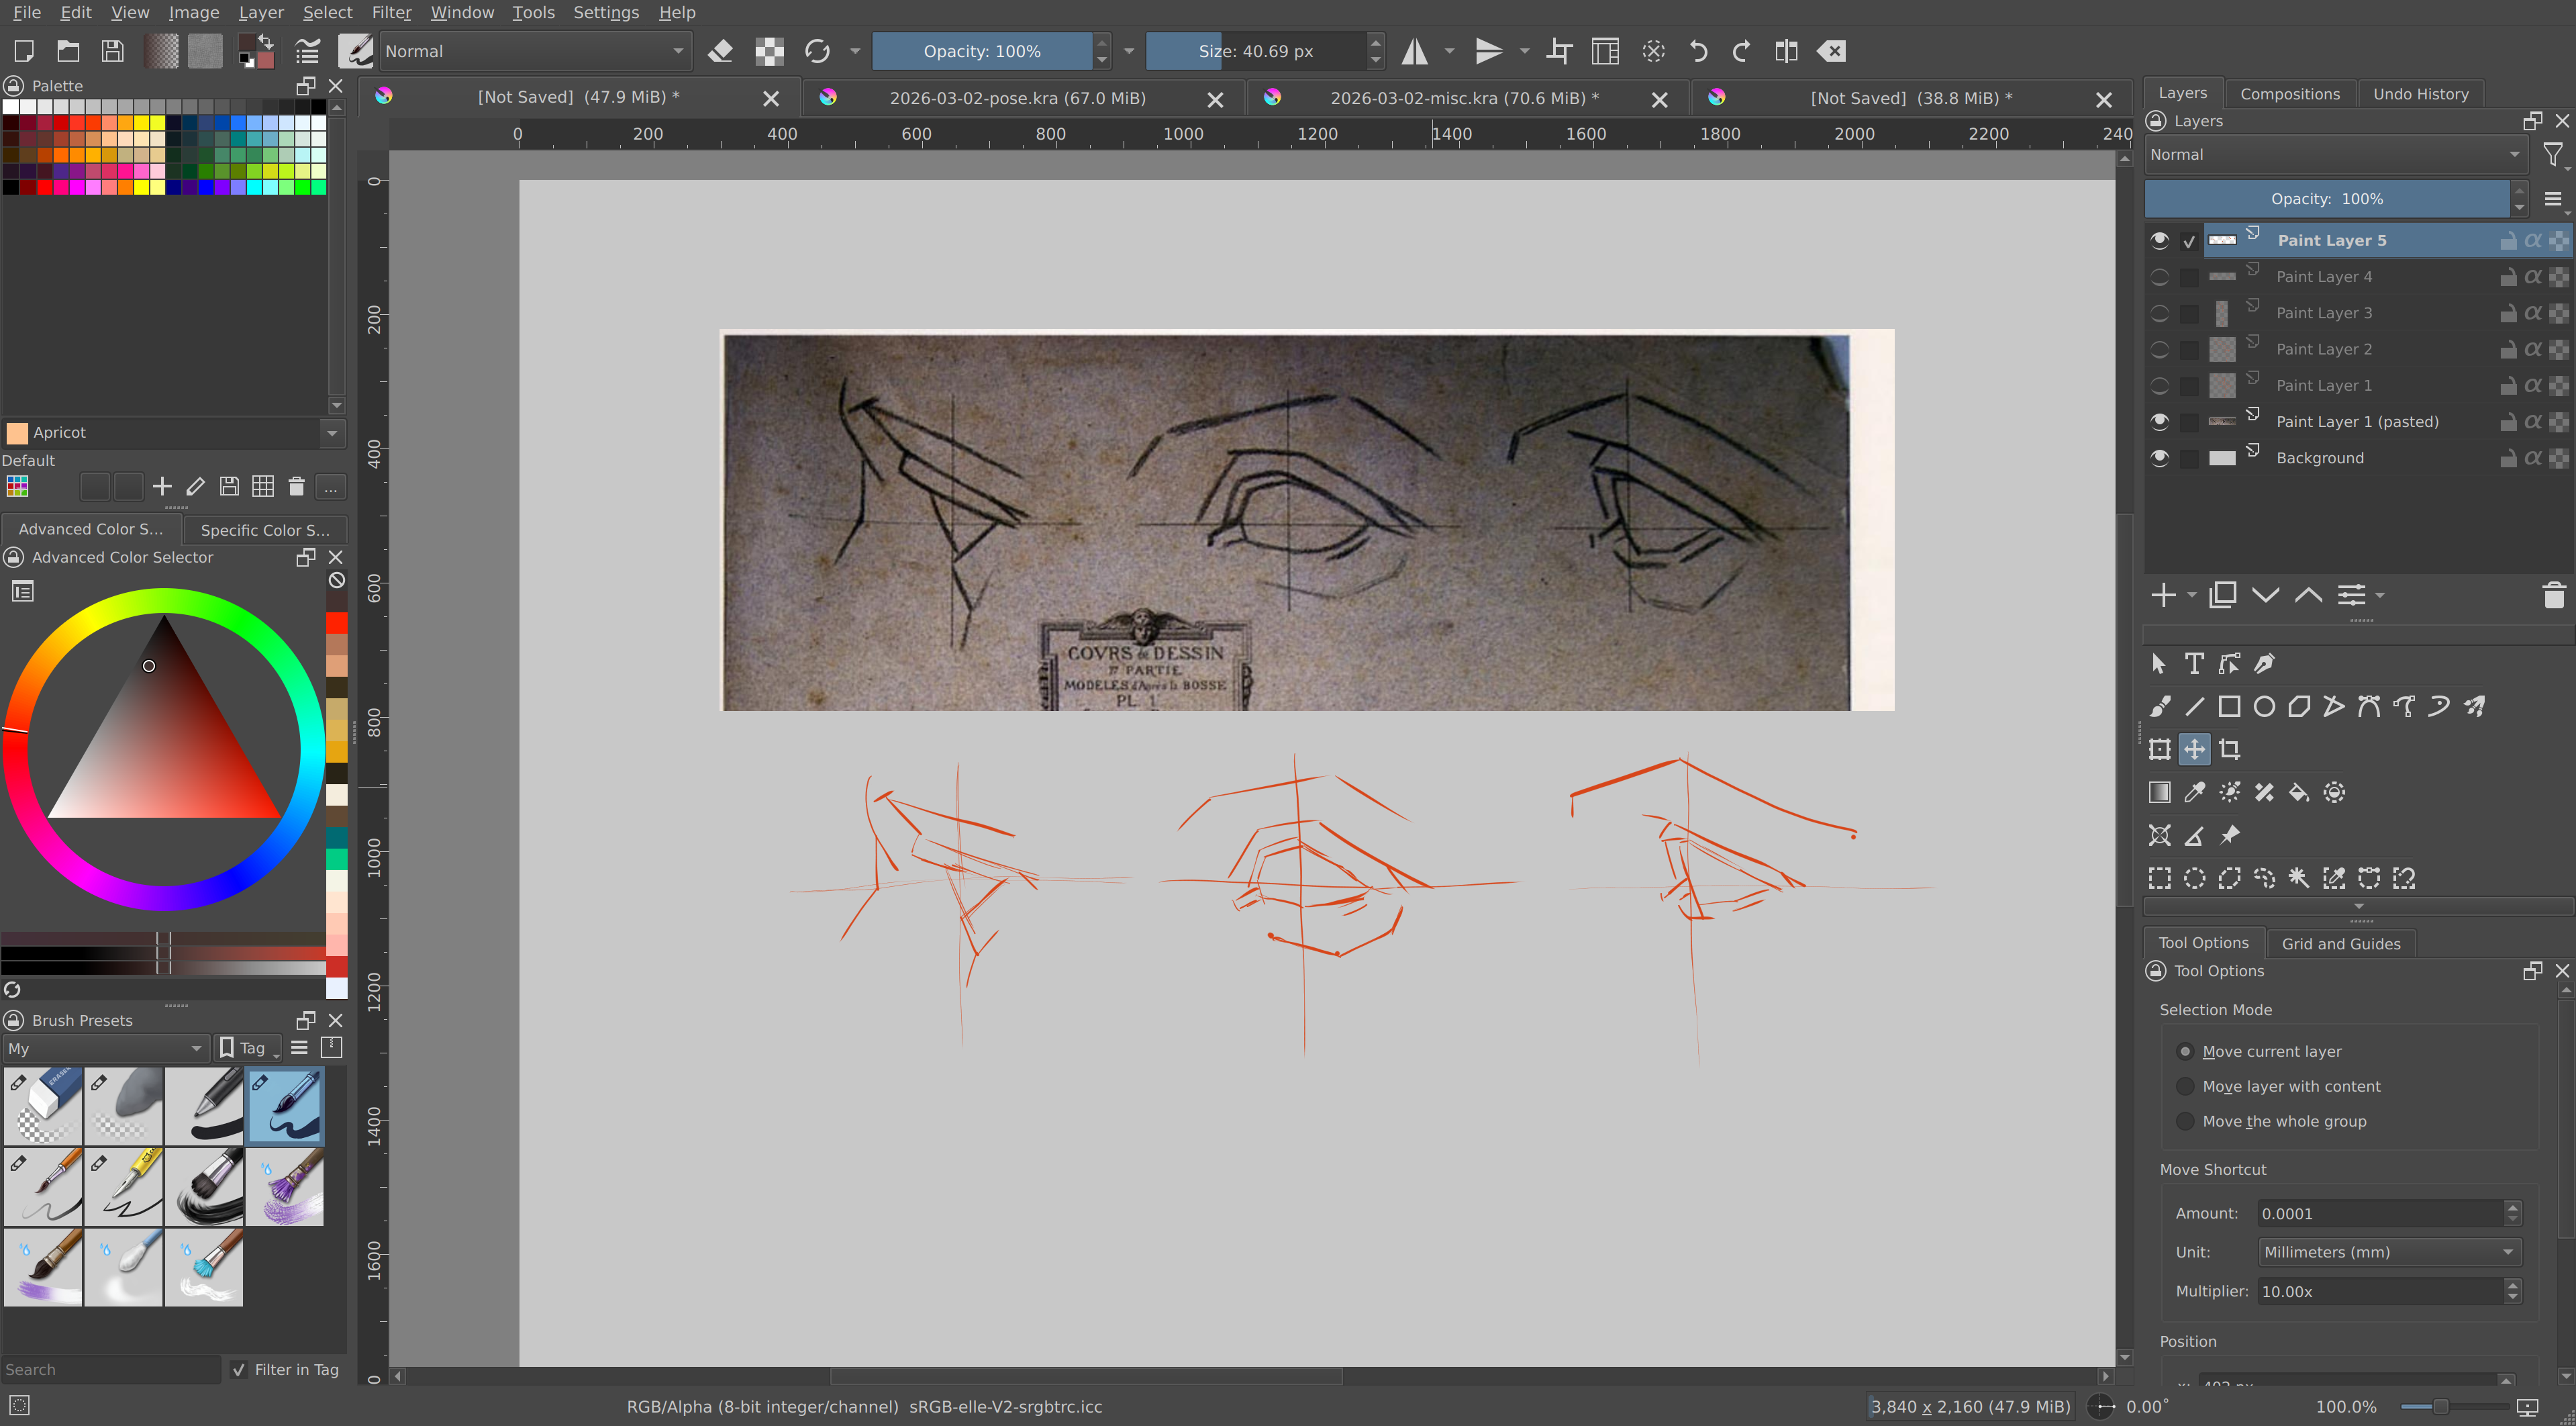Switch to the Compositions tab
This screenshot has height=1426, width=2576.
point(2290,94)
